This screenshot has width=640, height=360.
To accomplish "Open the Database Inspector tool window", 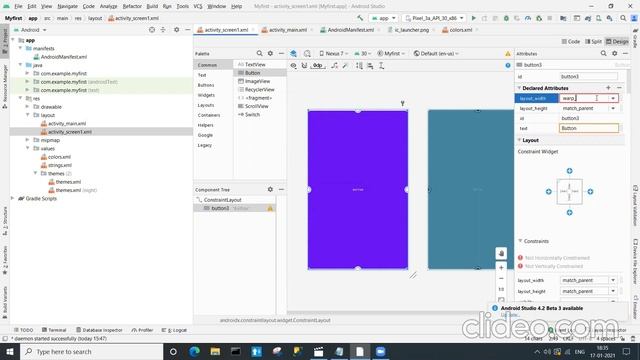I will [x=99, y=330].
